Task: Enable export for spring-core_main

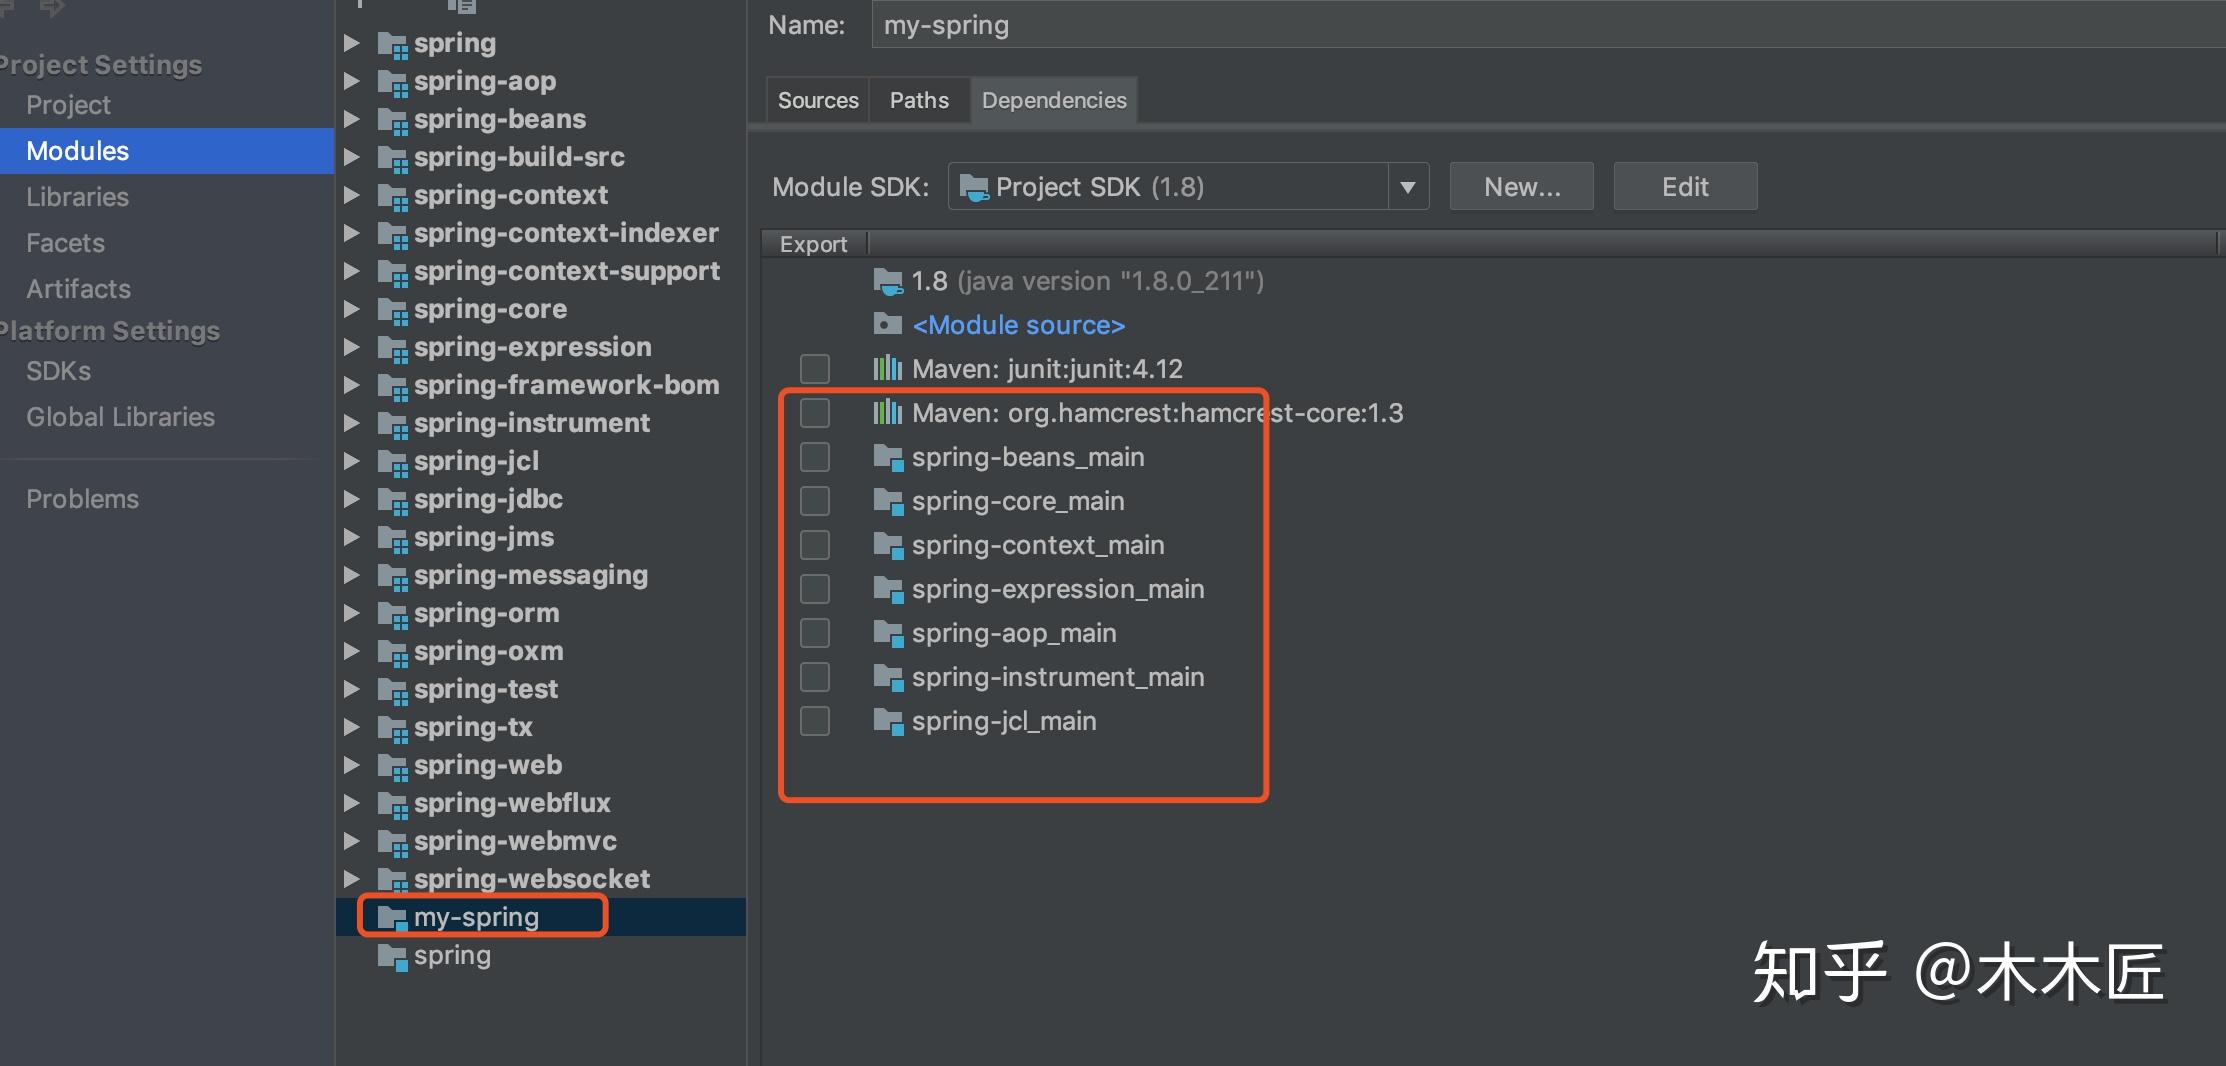Action: [815, 501]
